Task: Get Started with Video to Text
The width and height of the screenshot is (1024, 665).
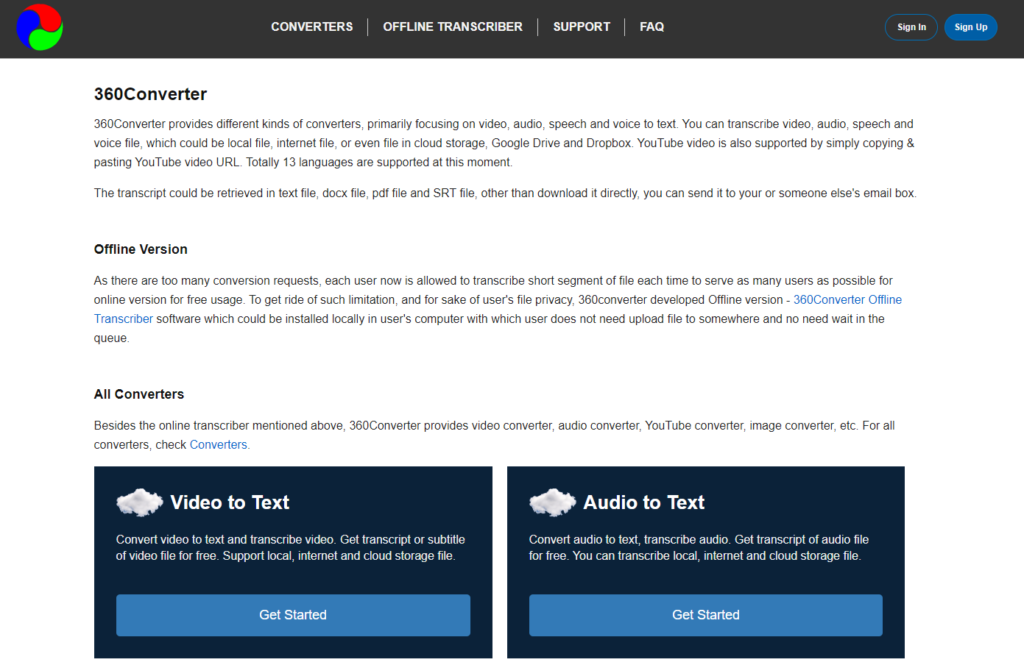Action: 293,615
